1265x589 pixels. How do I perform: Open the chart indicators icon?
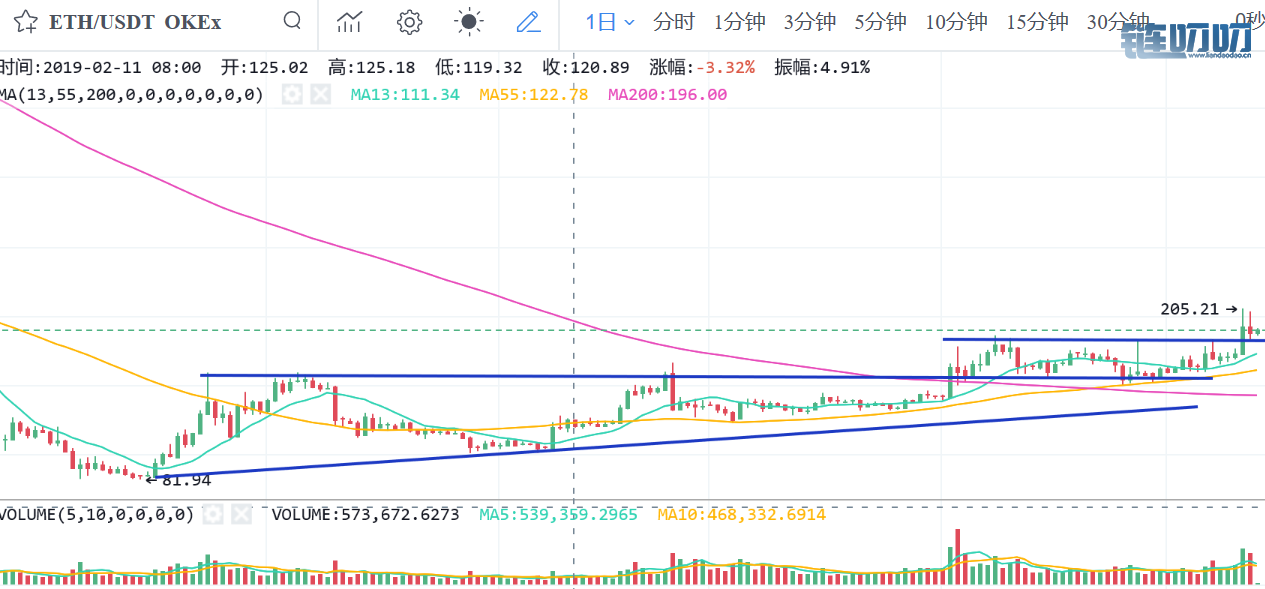[x=349, y=21]
